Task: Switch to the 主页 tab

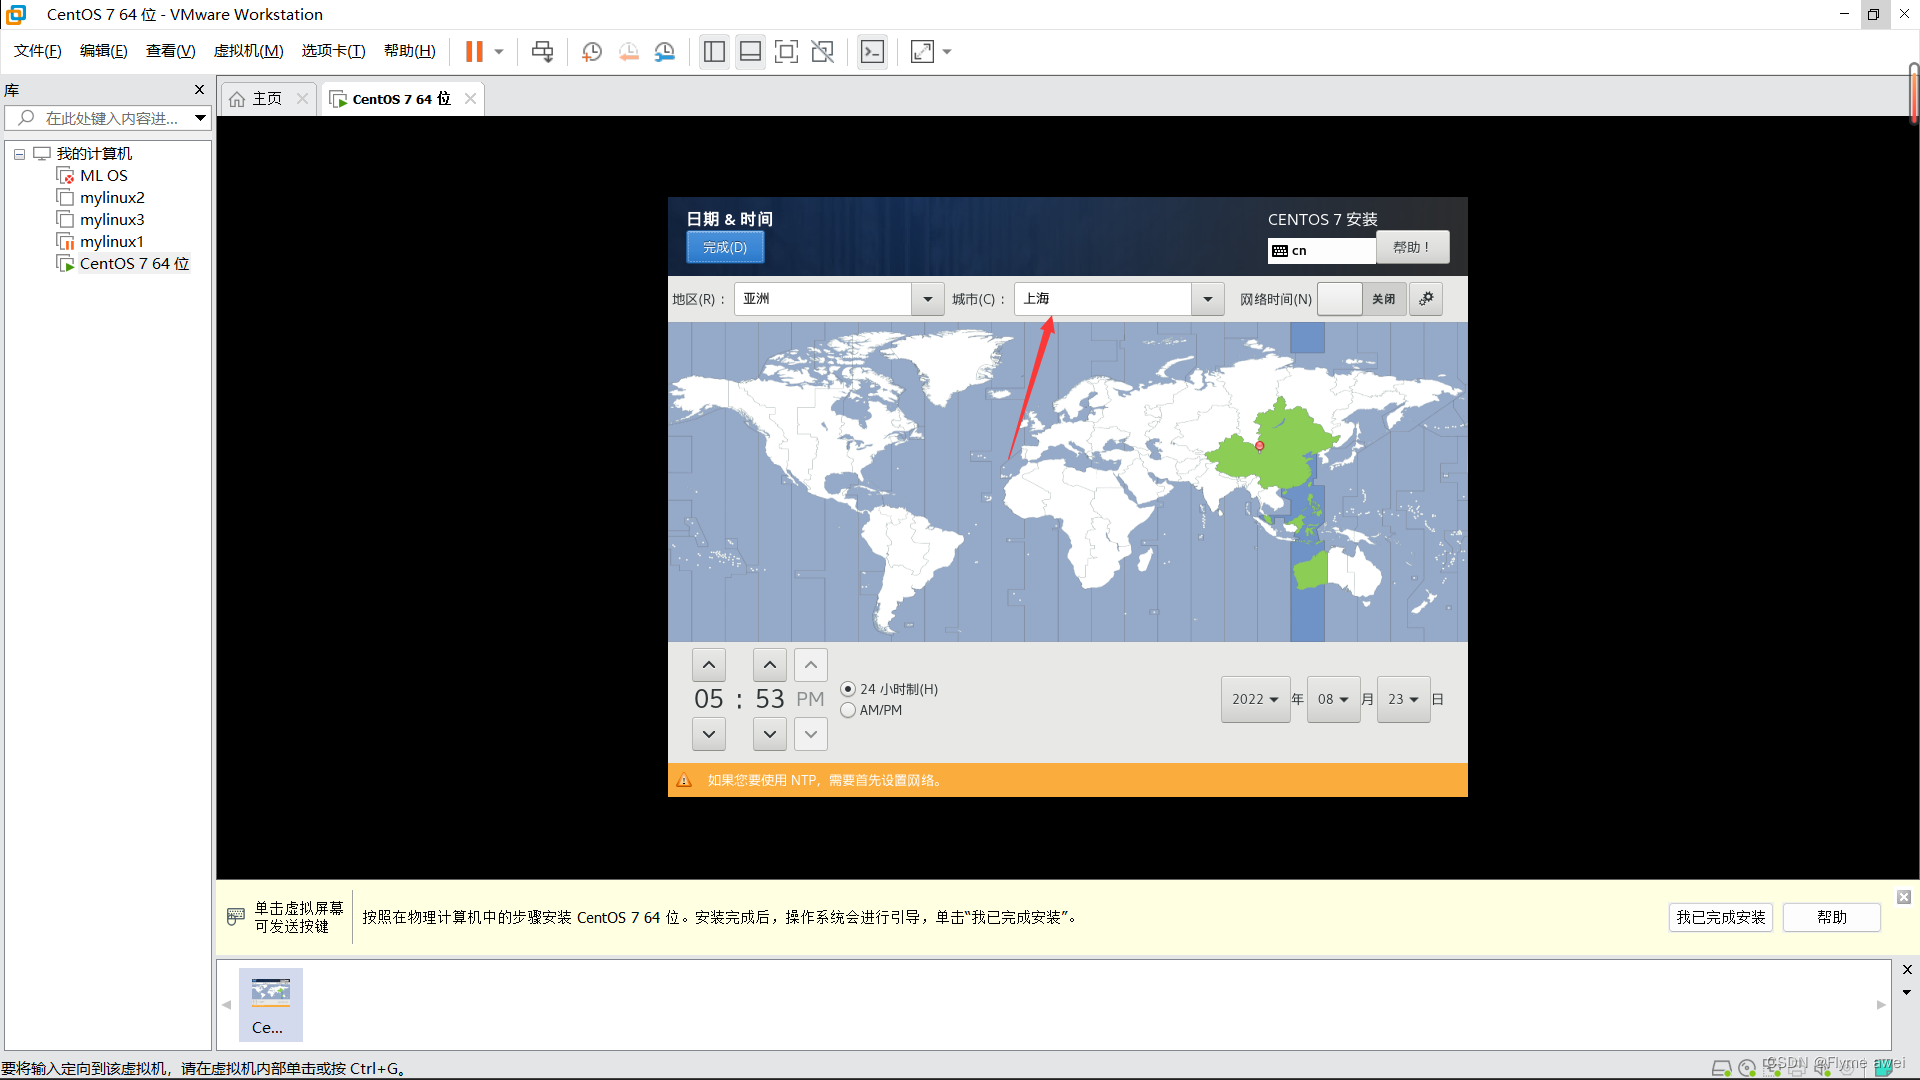Action: [x=266, y=98]
